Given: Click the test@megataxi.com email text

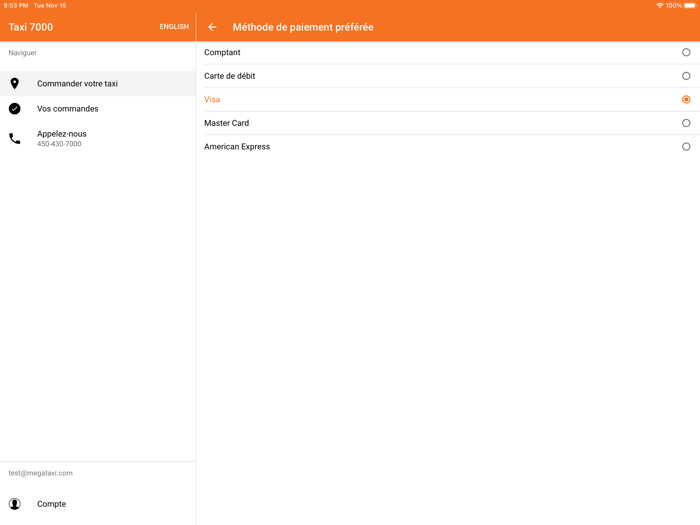Looking at the screenshot, I should pyautogui.click(x=40, y=473).
